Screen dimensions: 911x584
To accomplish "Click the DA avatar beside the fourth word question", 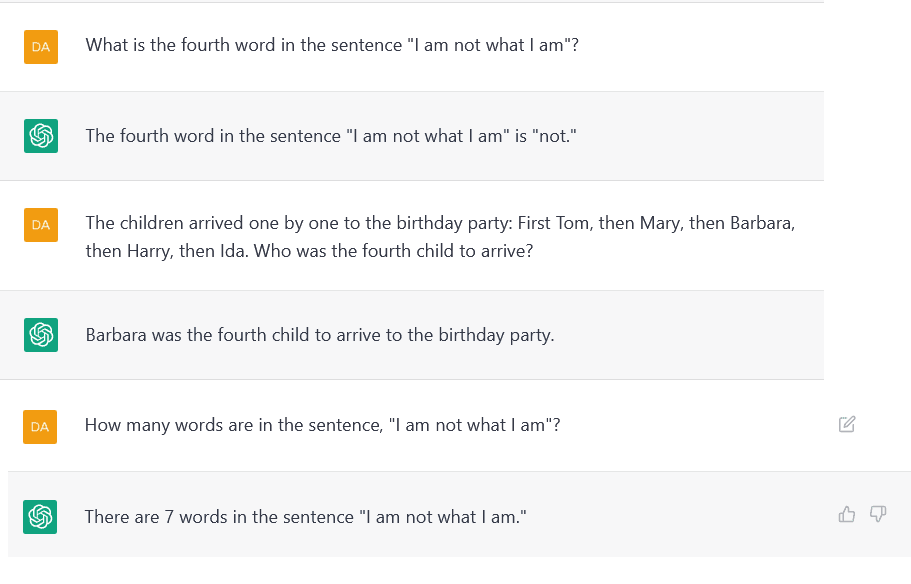I will point(41,46).
